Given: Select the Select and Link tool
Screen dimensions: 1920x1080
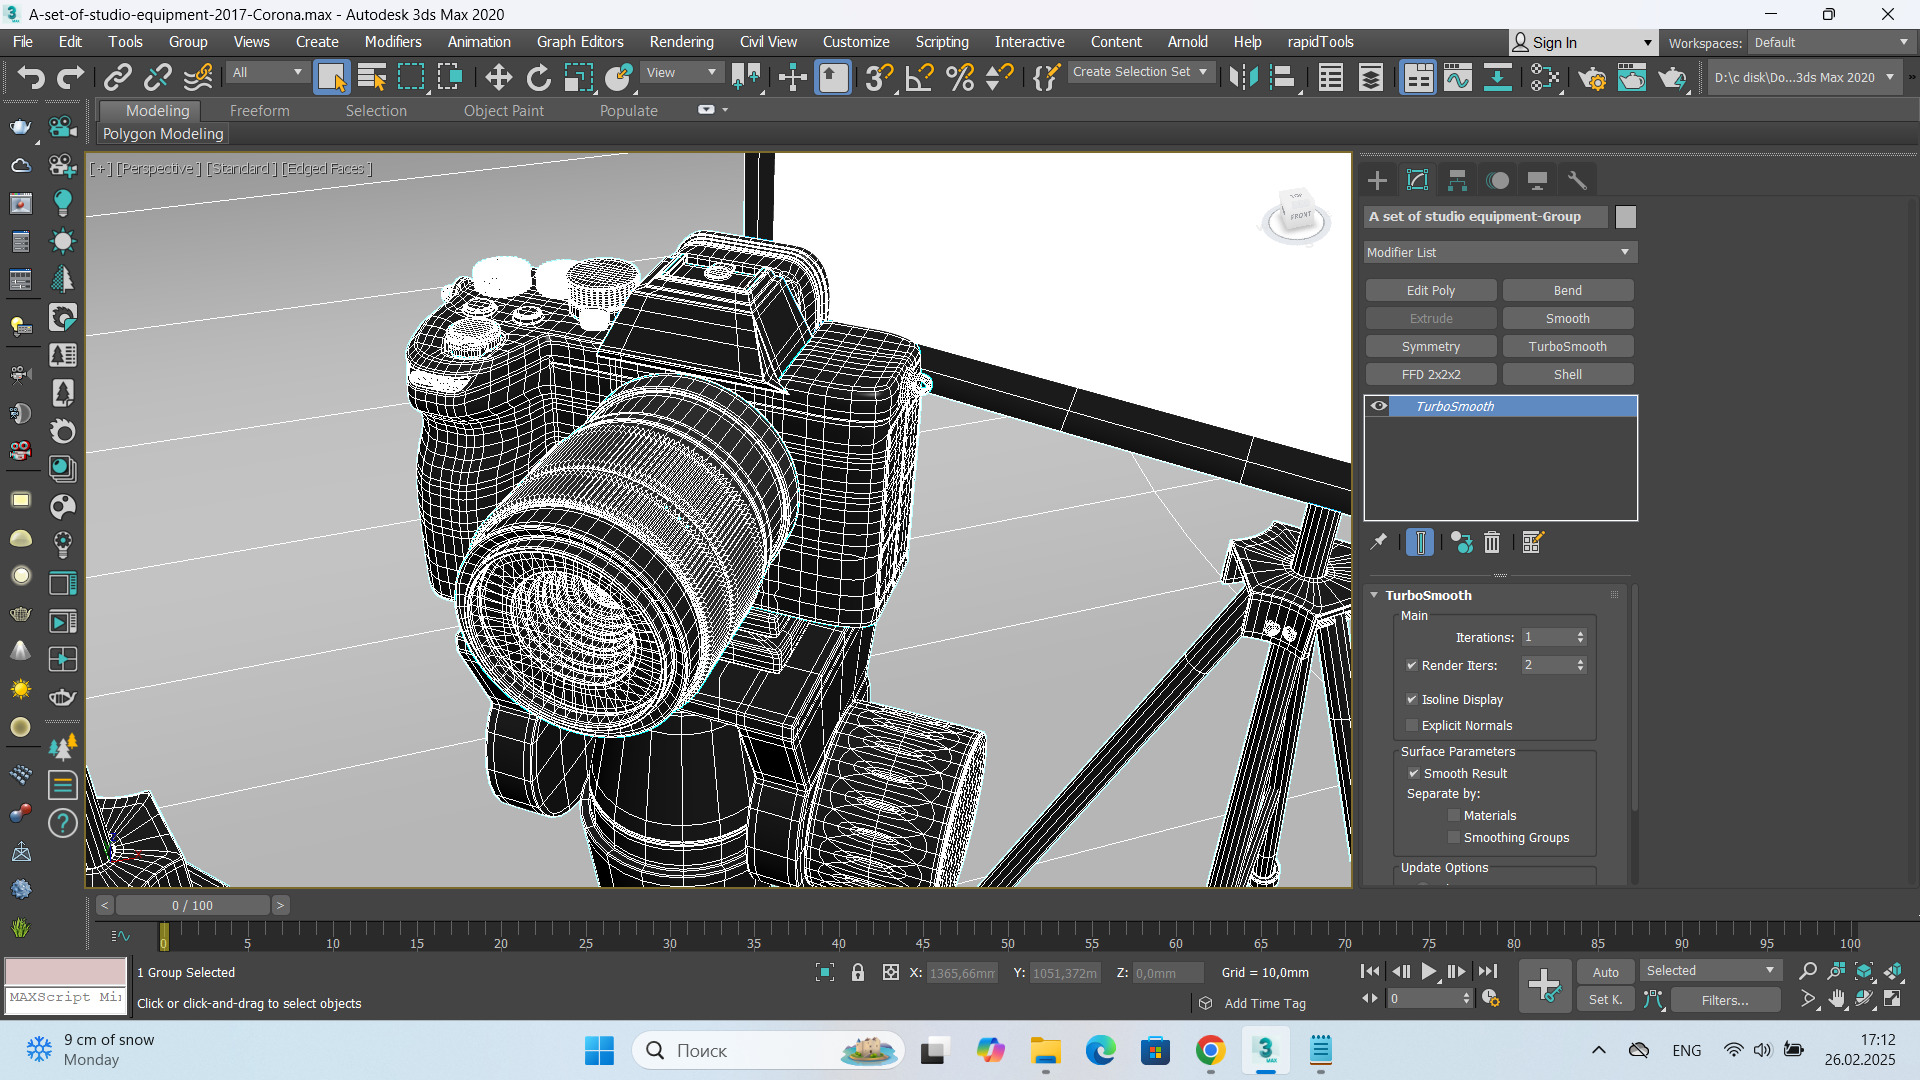Looking at the screenshot, I should pos(118,77).
